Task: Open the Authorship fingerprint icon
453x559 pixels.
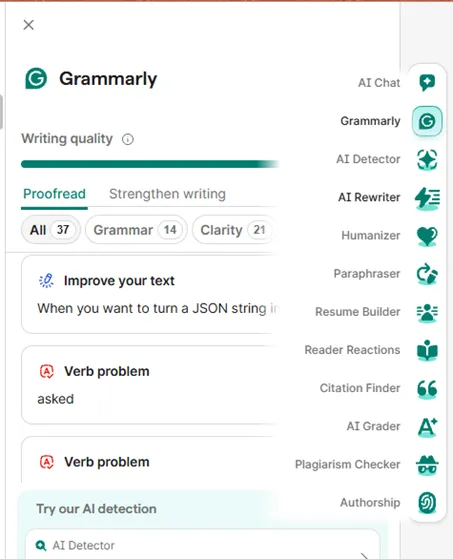Action: (x=427, y=503)
